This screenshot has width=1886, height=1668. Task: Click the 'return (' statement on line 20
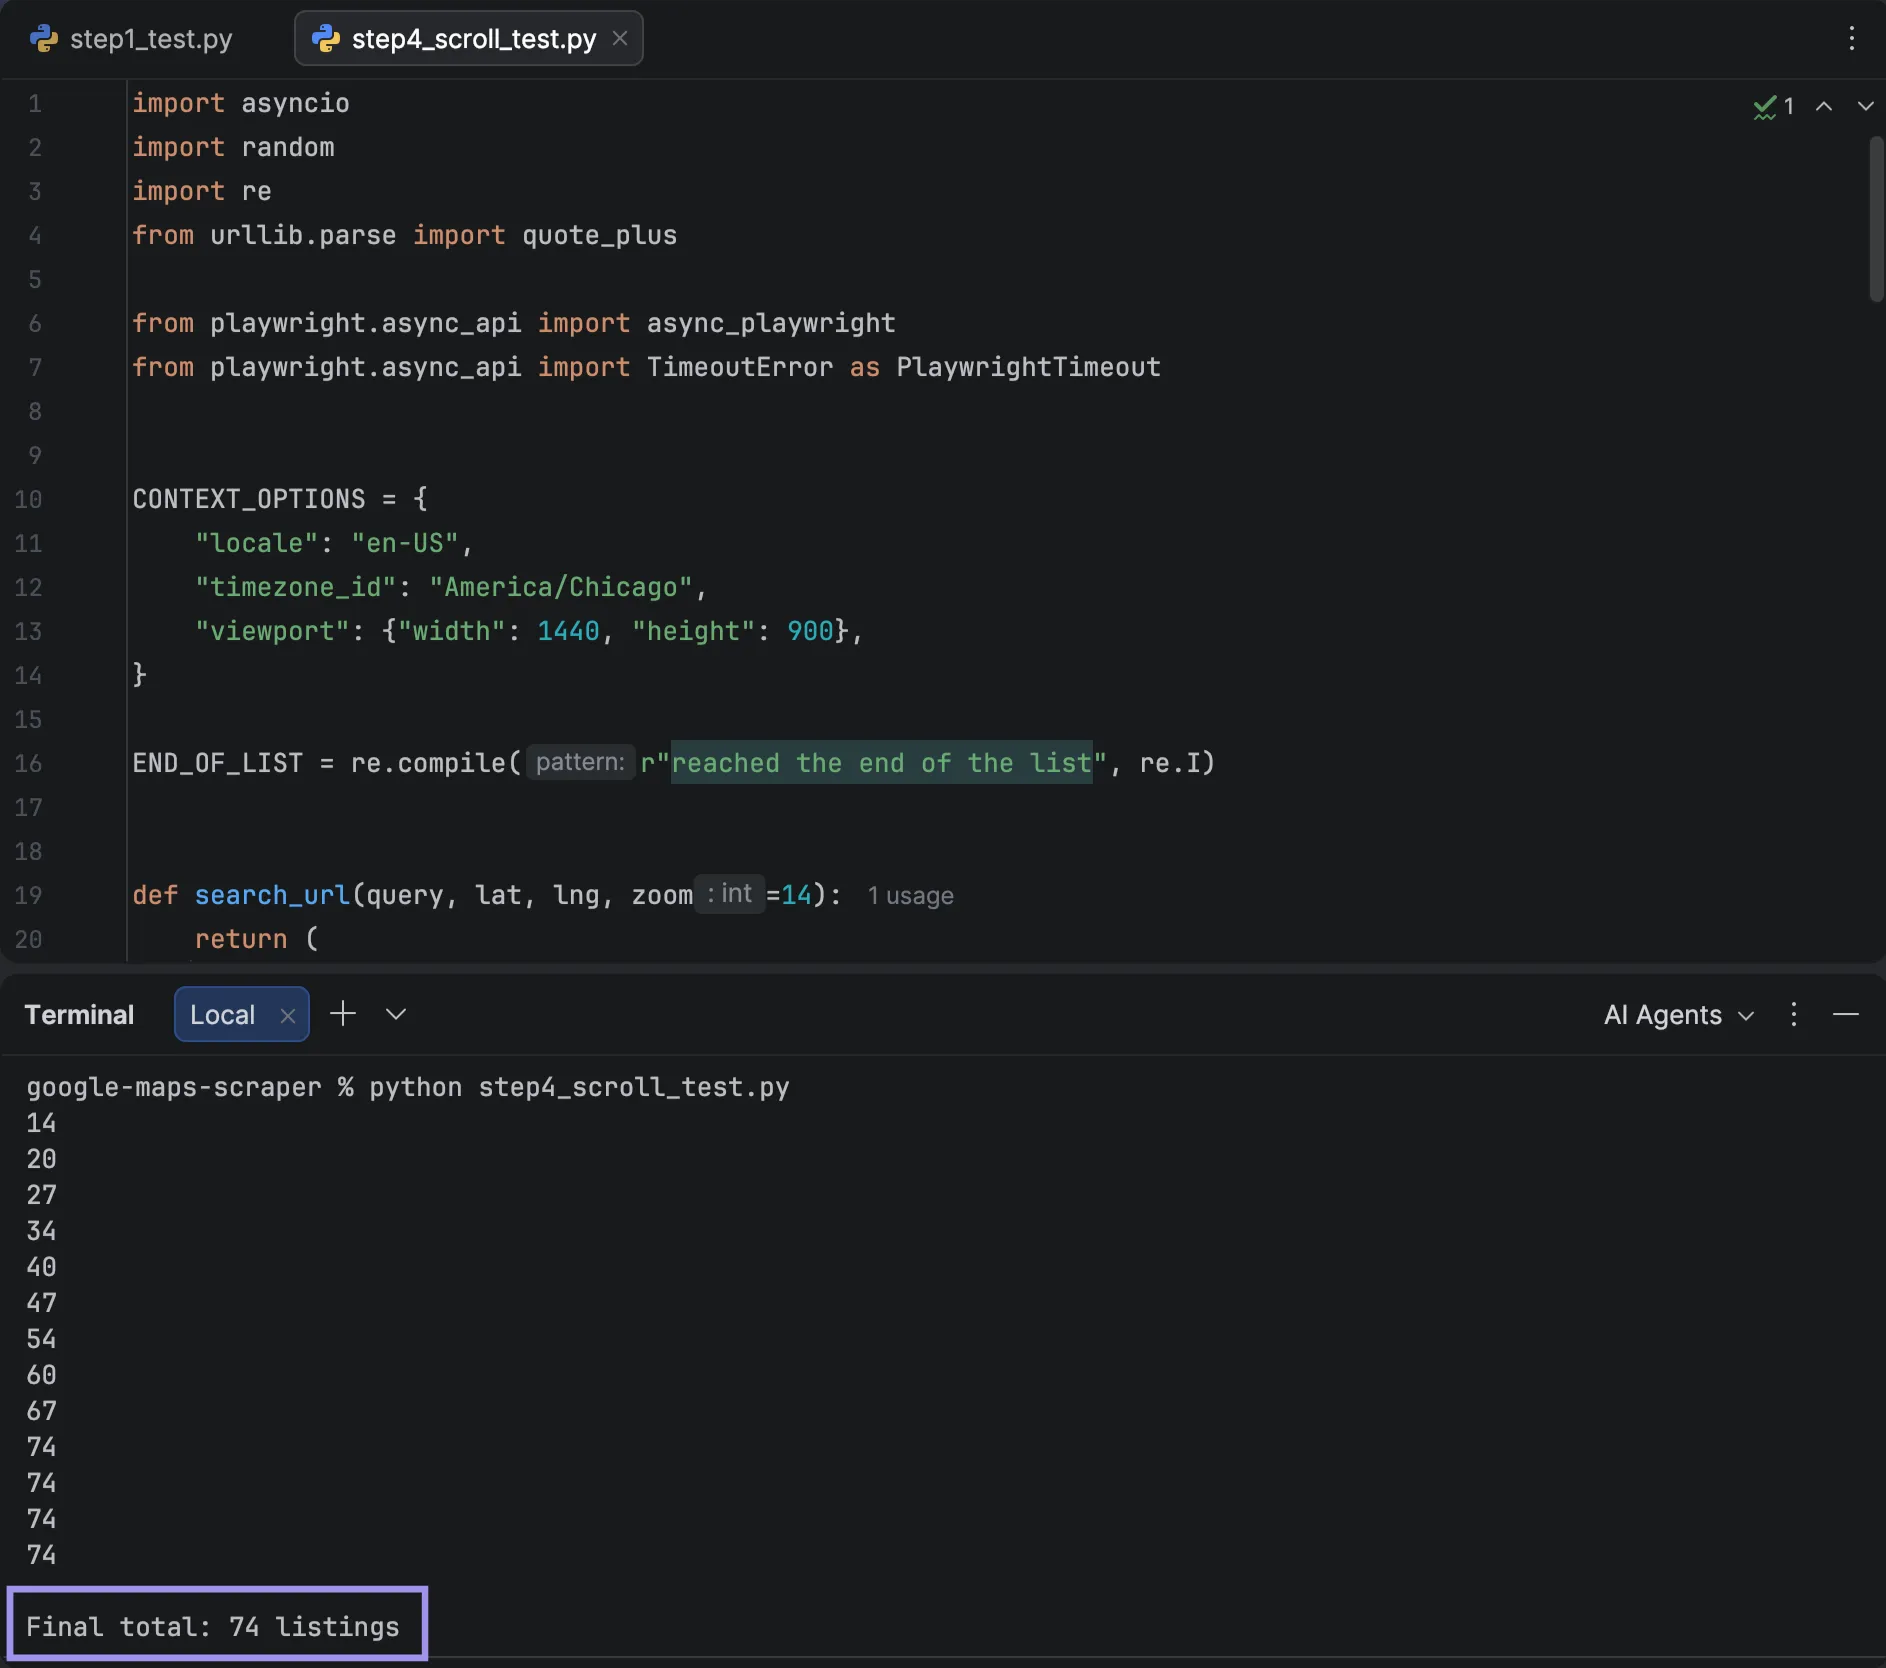pyautogui.click(x=256, y=939)
